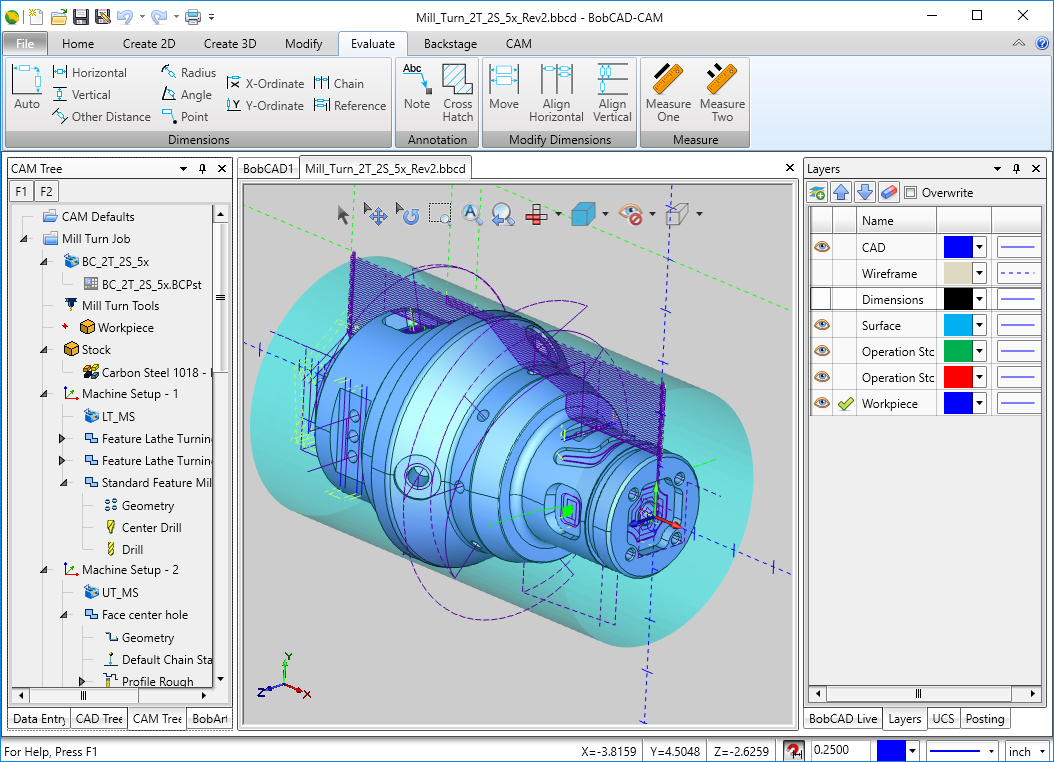Viewport: 1054px width, 762px height.
Task: Click the Cross Hatch annotation tool
Action: pyautogui.click(x=457, y=90)
